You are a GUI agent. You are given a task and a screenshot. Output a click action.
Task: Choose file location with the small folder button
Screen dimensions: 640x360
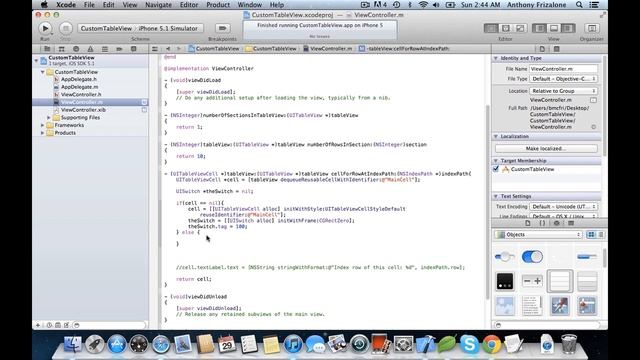tap(593, 100)
